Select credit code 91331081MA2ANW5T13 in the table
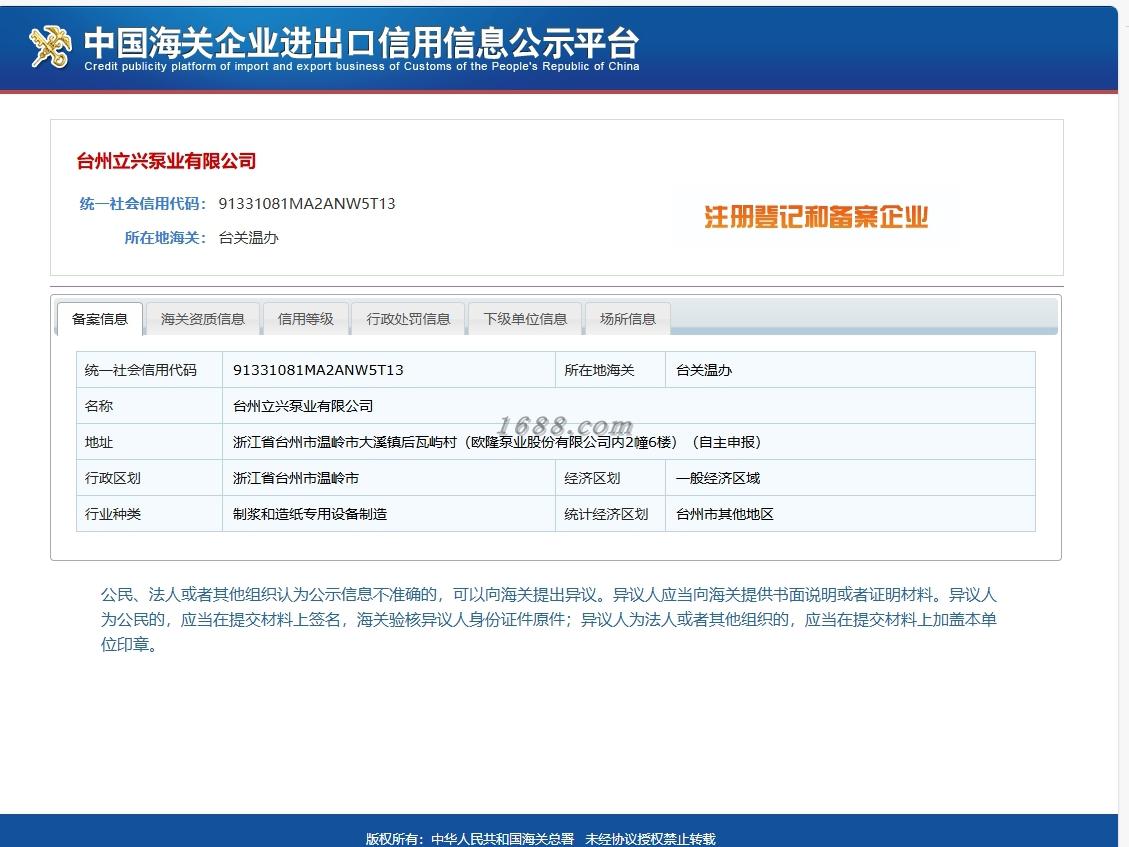 coord(318,370)
